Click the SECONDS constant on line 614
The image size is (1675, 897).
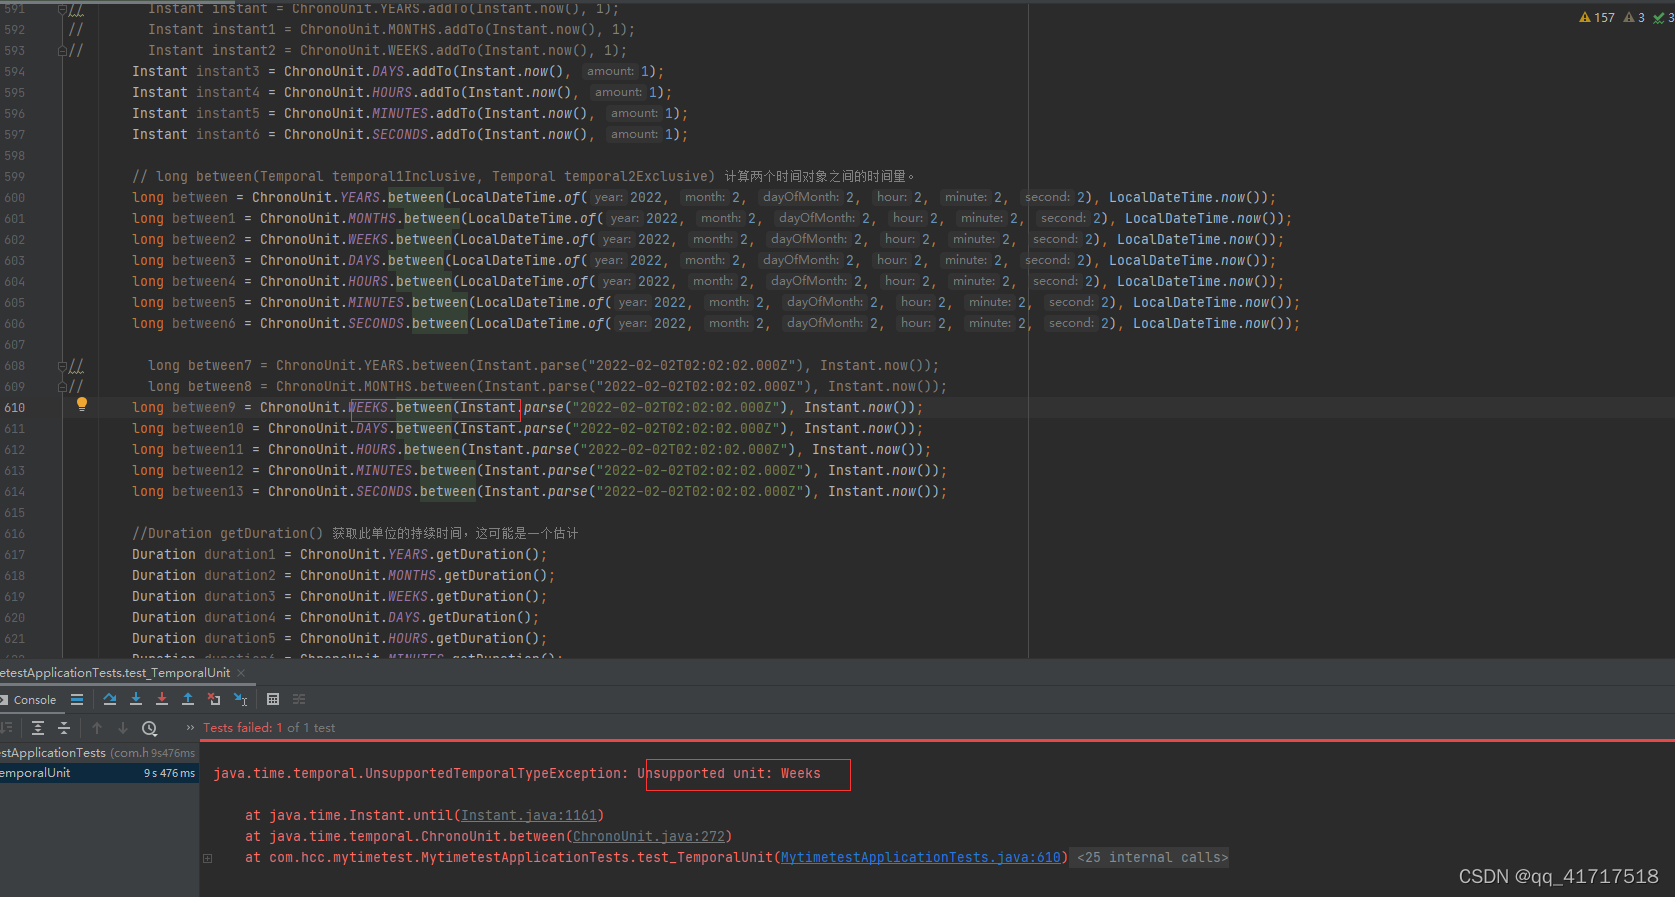[384, 492]
